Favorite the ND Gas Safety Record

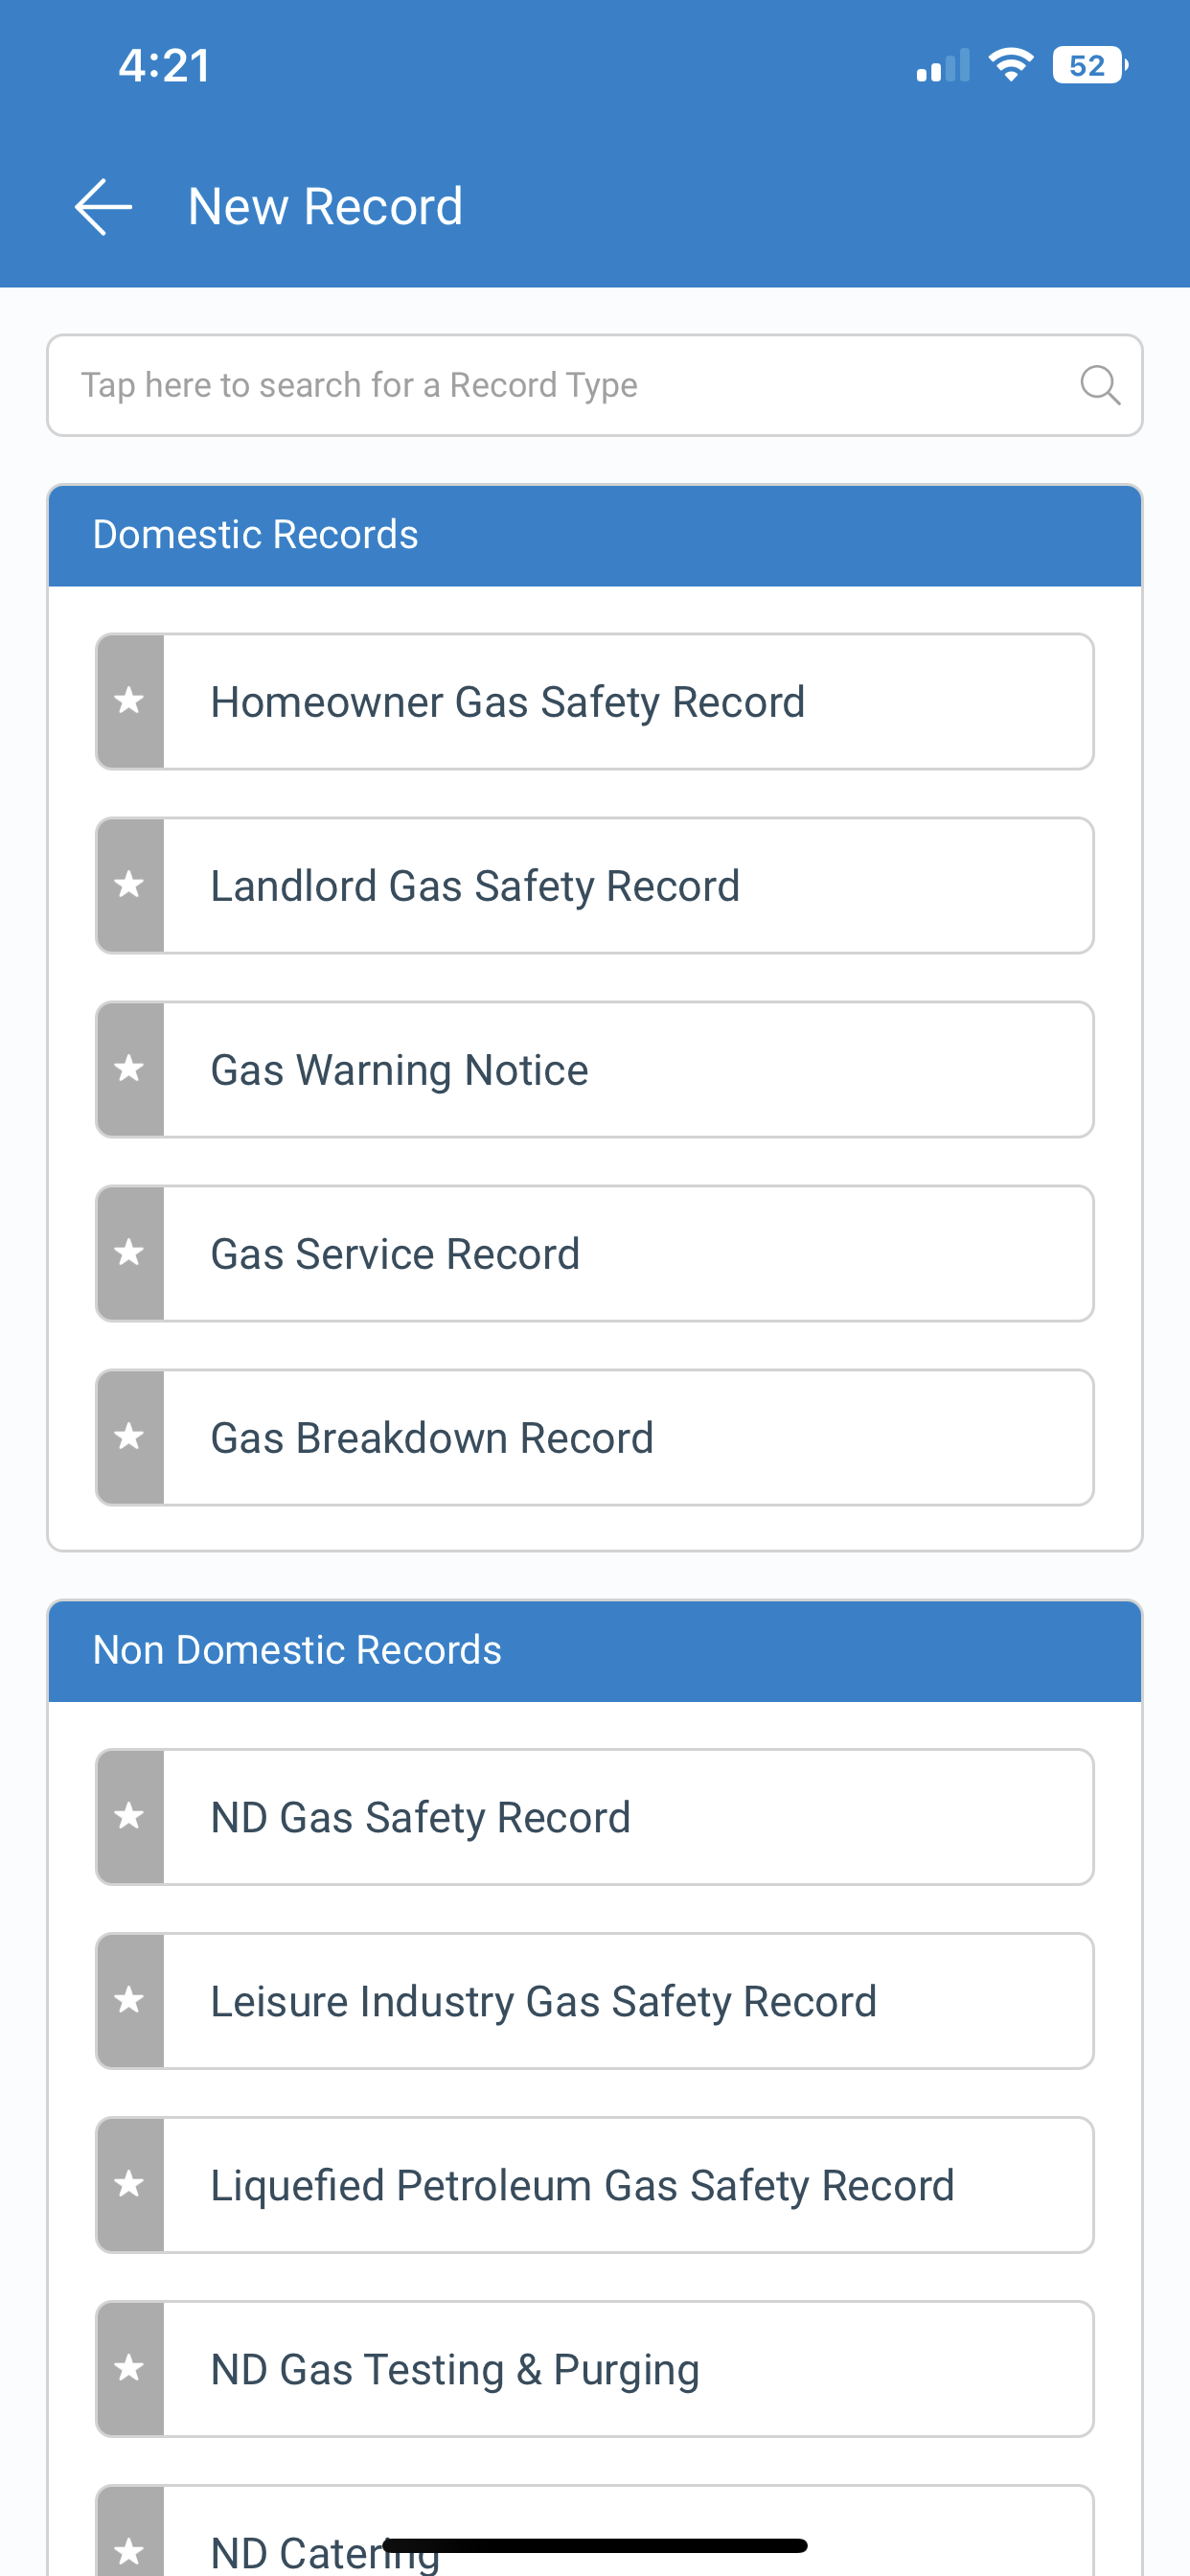130,1816
